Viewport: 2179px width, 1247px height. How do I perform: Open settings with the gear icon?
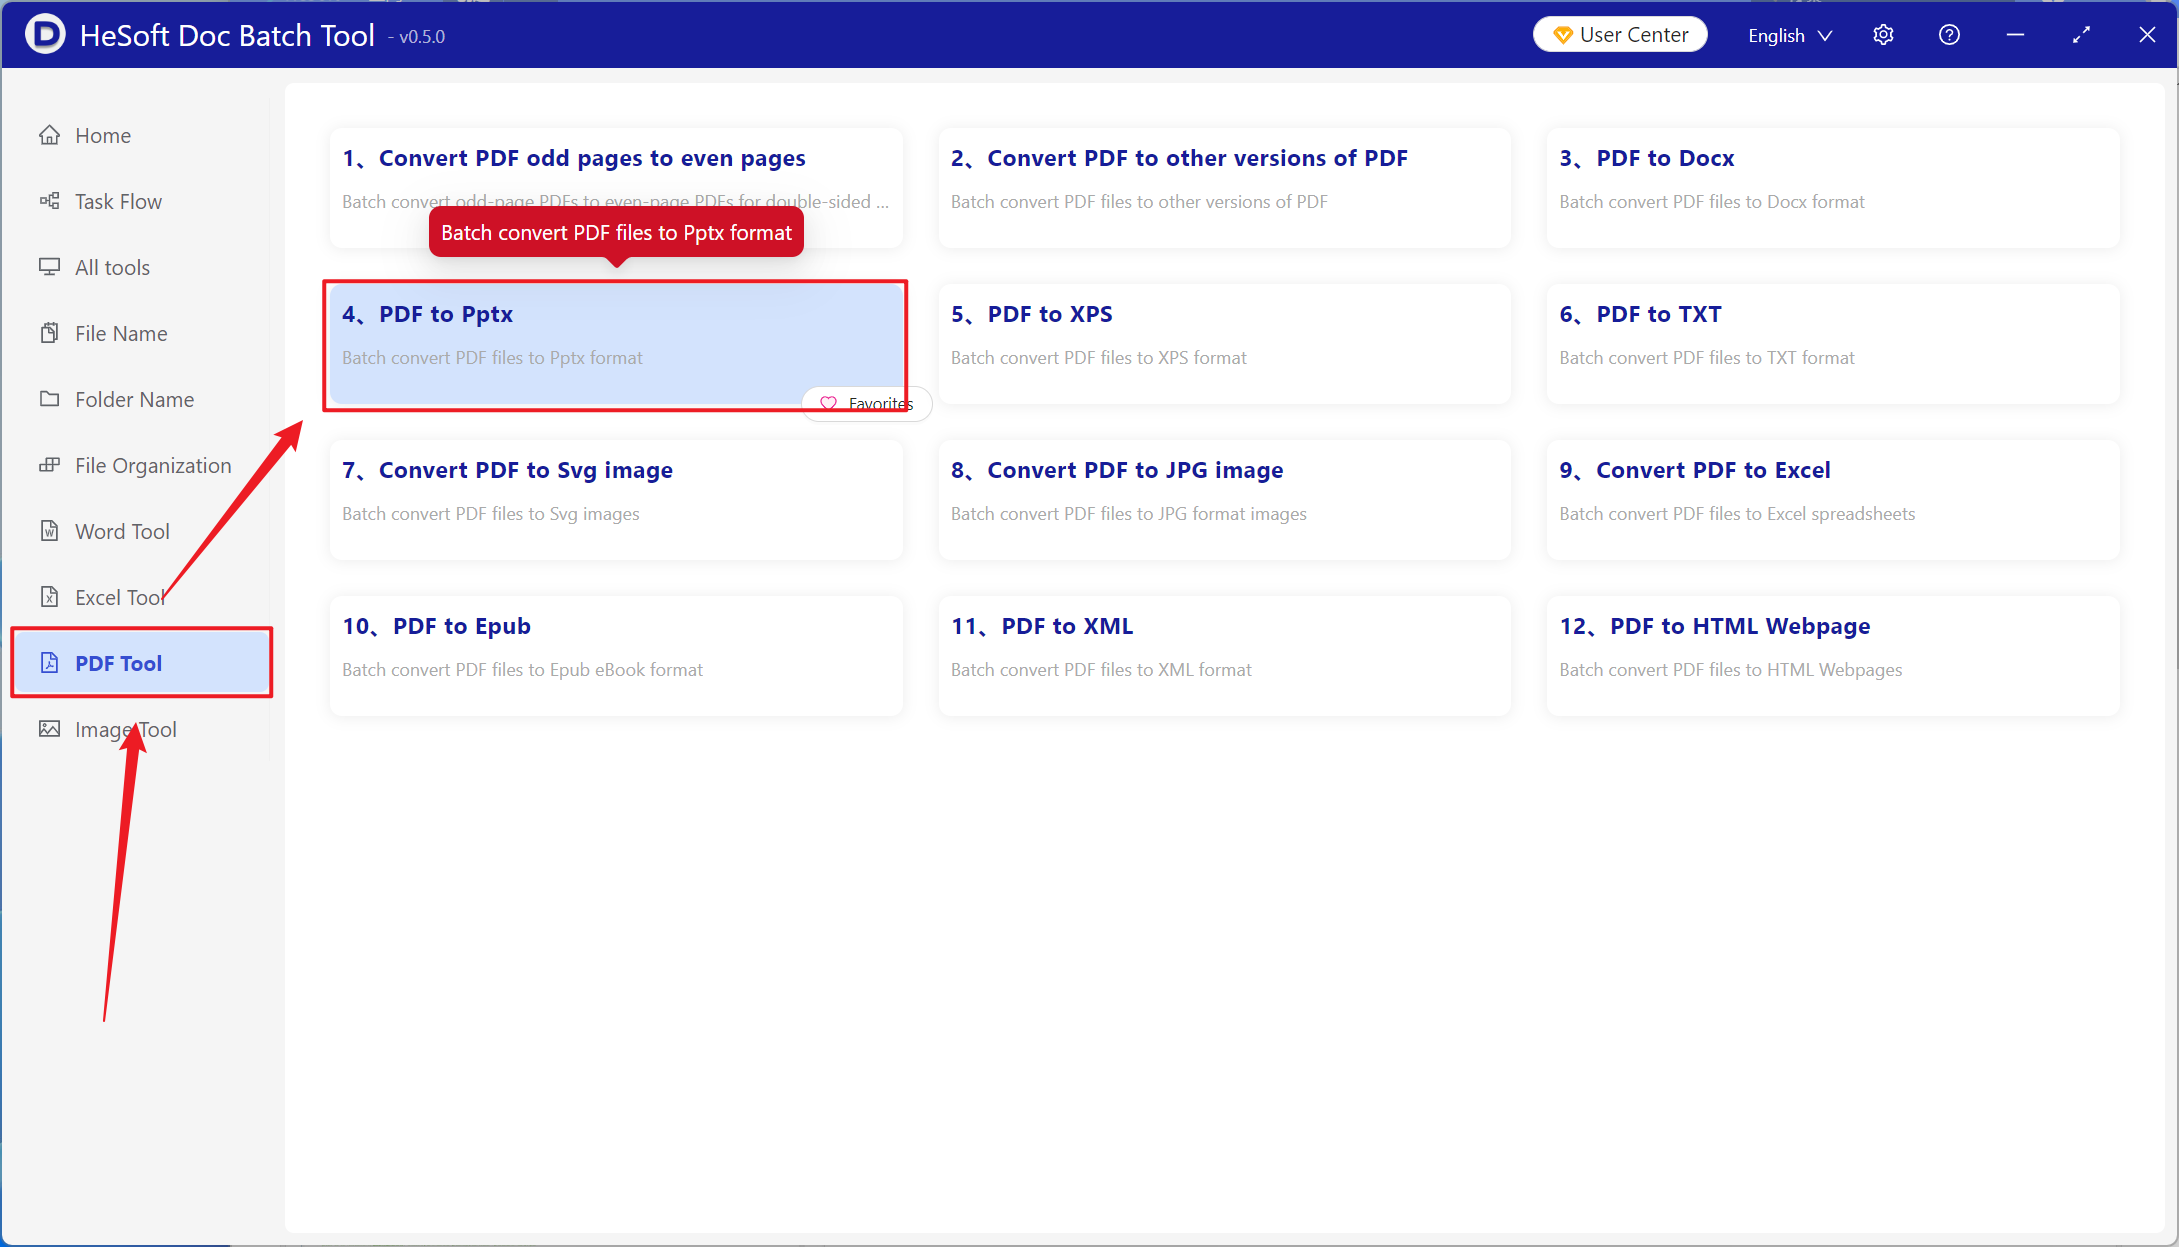pyautogui.click(x=1883, y=35)
